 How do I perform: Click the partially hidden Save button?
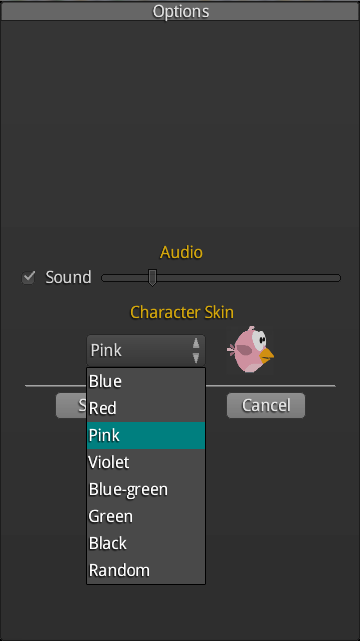click(x=72, y=406)
